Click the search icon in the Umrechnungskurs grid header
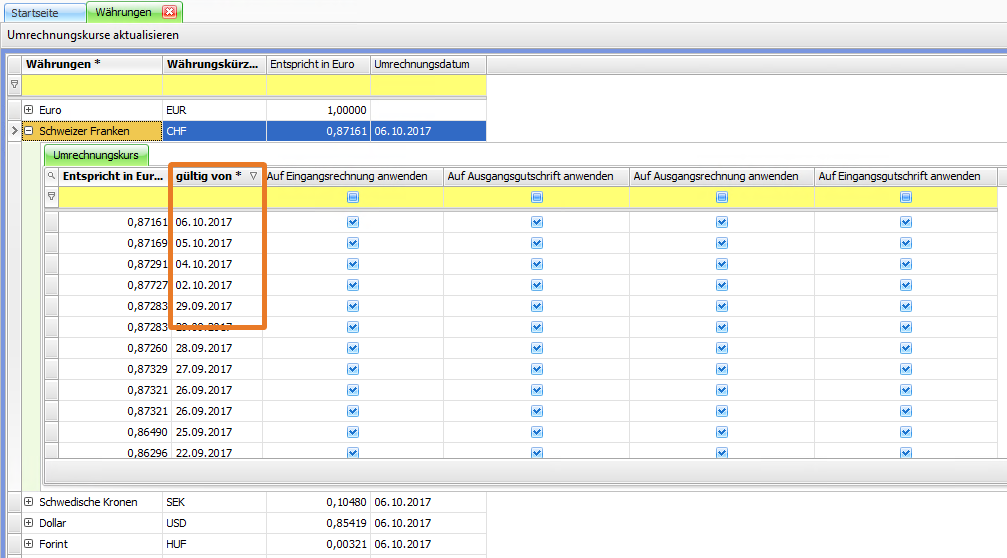 click(52, 176)
